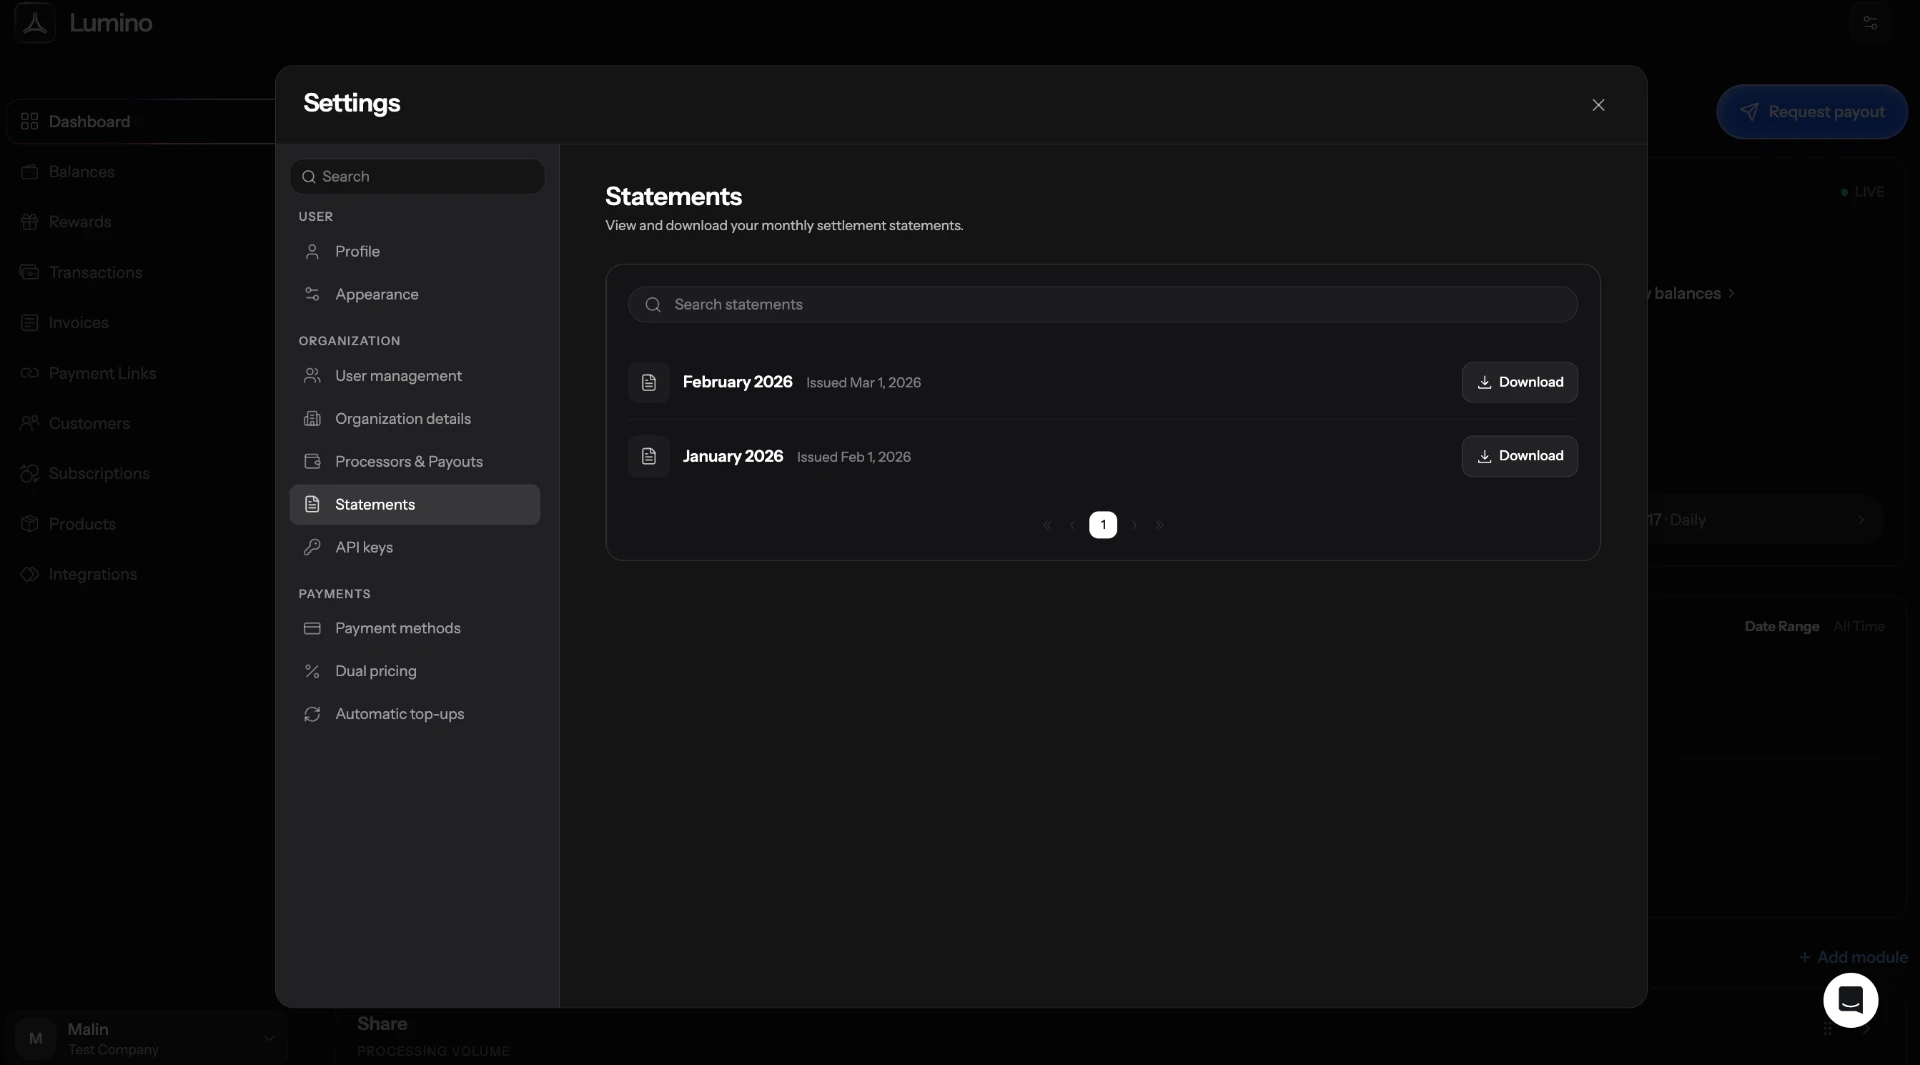
Task: Open the chat support bubble icon
Action: coord(1850,1000)
